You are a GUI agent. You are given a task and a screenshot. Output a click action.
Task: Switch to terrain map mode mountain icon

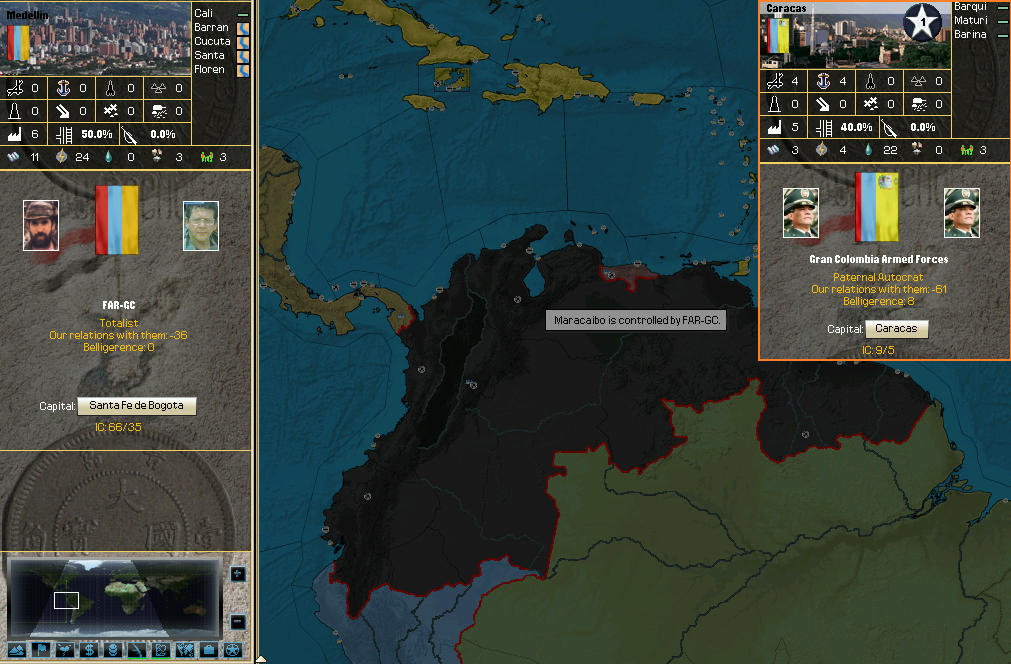(17, 650)
